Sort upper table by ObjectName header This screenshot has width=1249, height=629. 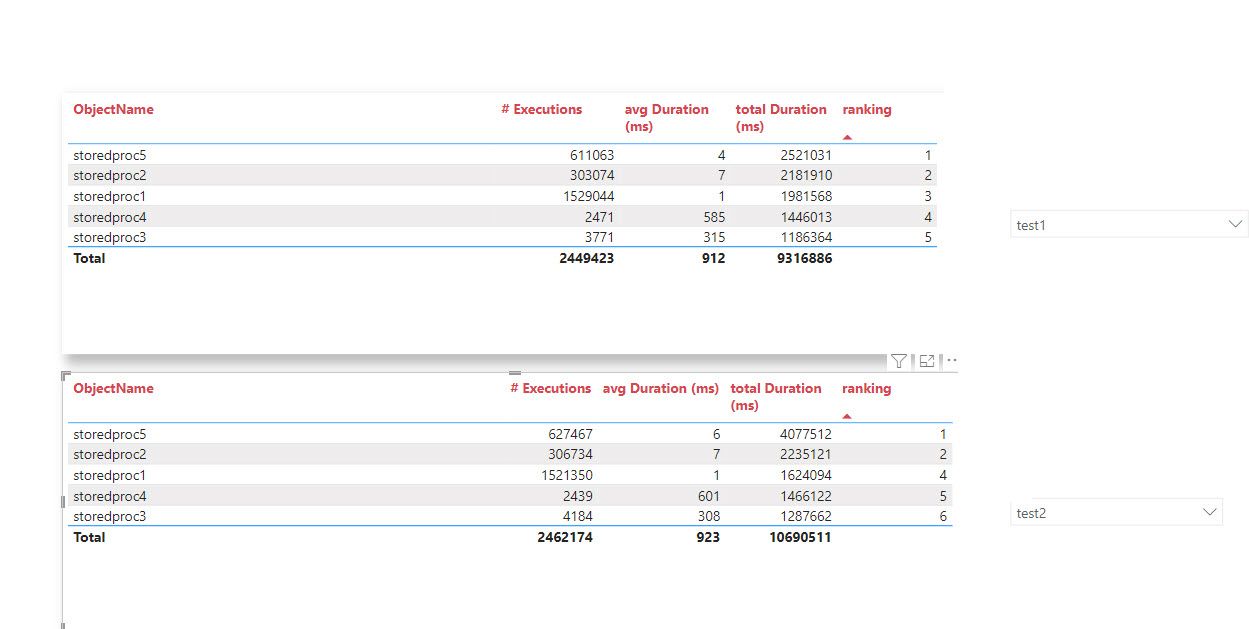pyautogui.click(x=113, y=109)
